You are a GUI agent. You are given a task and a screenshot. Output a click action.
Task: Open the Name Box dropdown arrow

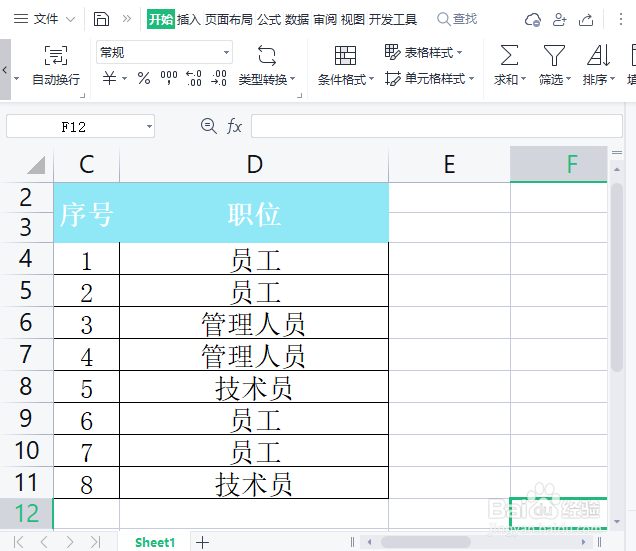point(149,127)
